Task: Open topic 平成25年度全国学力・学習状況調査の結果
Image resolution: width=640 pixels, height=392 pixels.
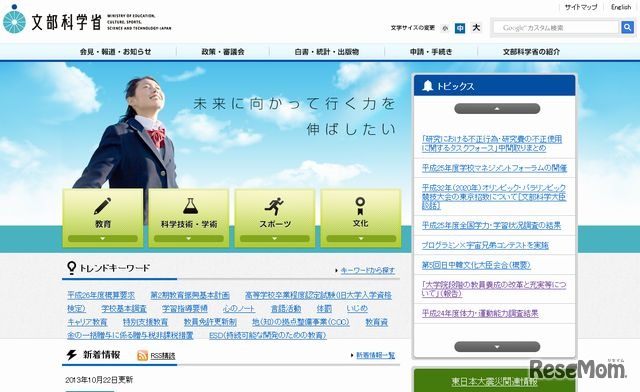Action: tap(491, 225)
